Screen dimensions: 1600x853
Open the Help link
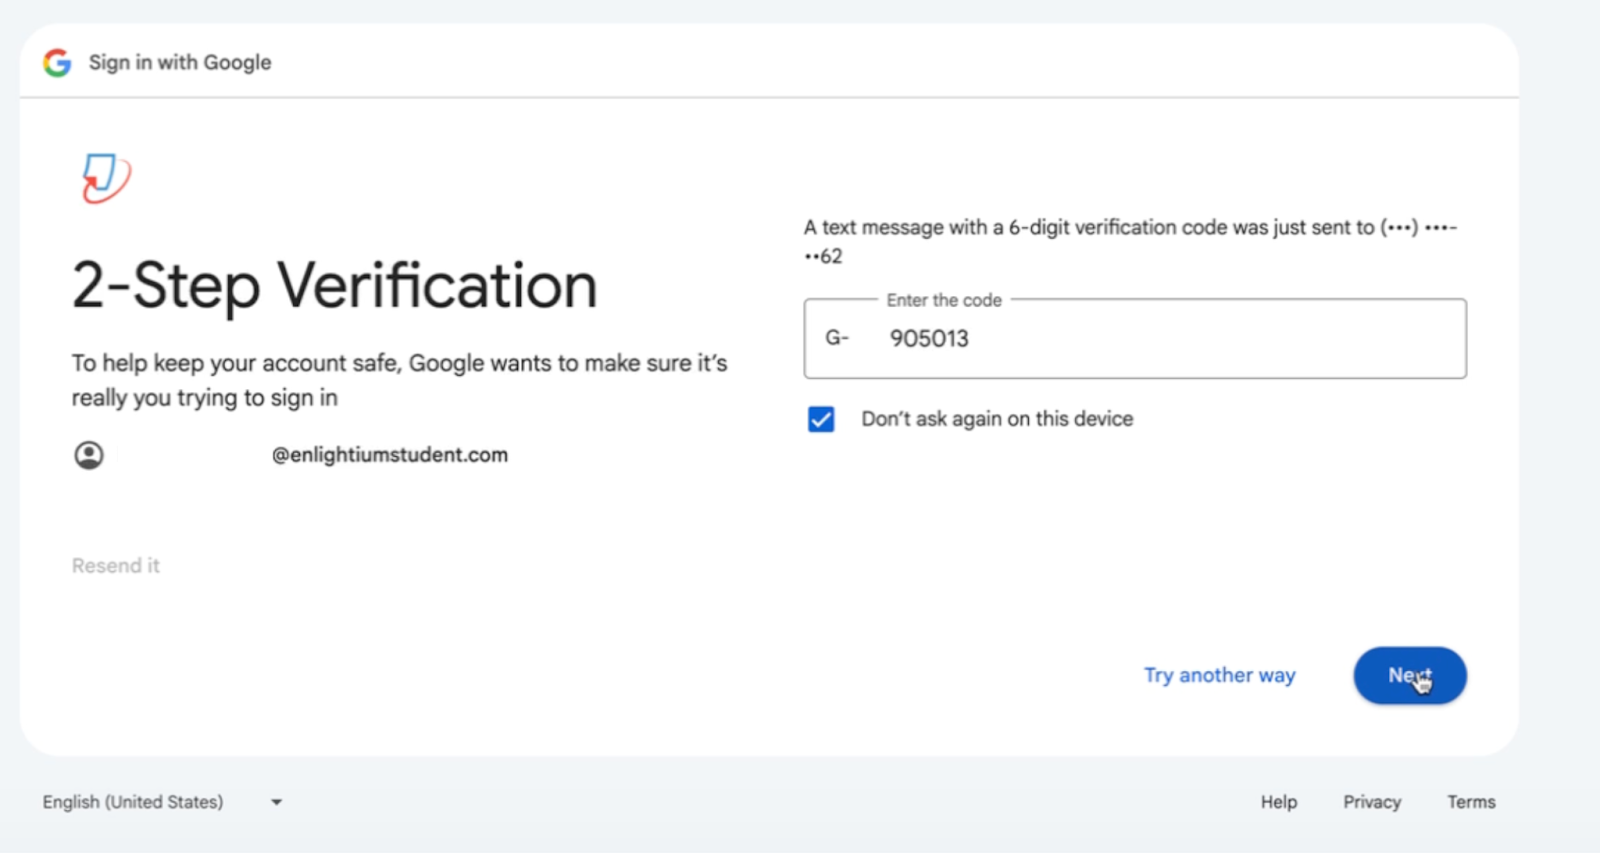pyautogui.click(x=1278, y=802)
